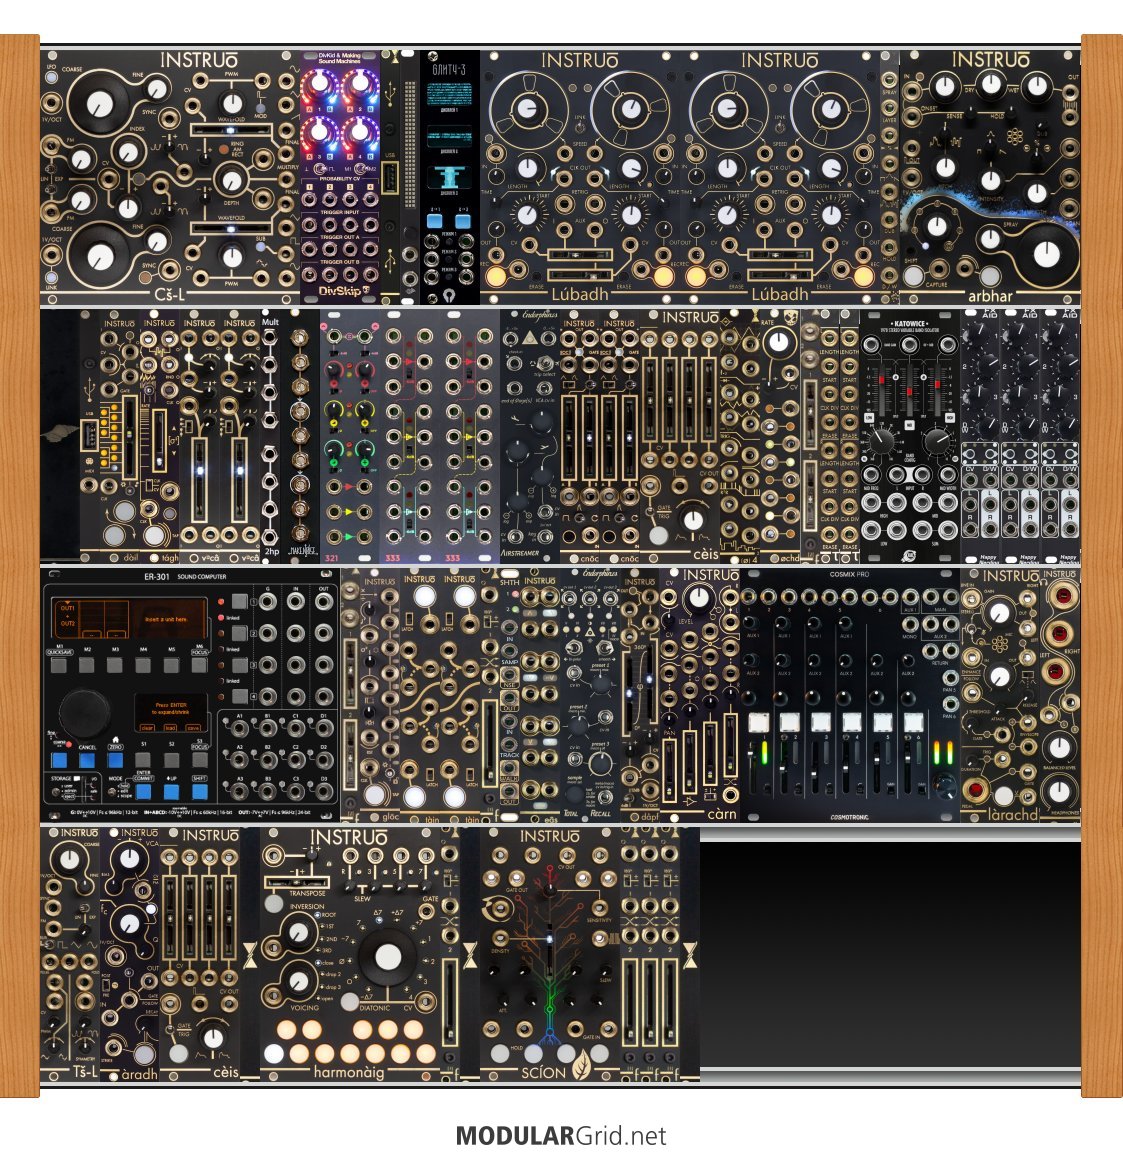Click the orange record button on first Lúbadh
Image resolution: width=1123 pixels, height=1157 pixels.
pyautogui.click(x=495, y=276)
